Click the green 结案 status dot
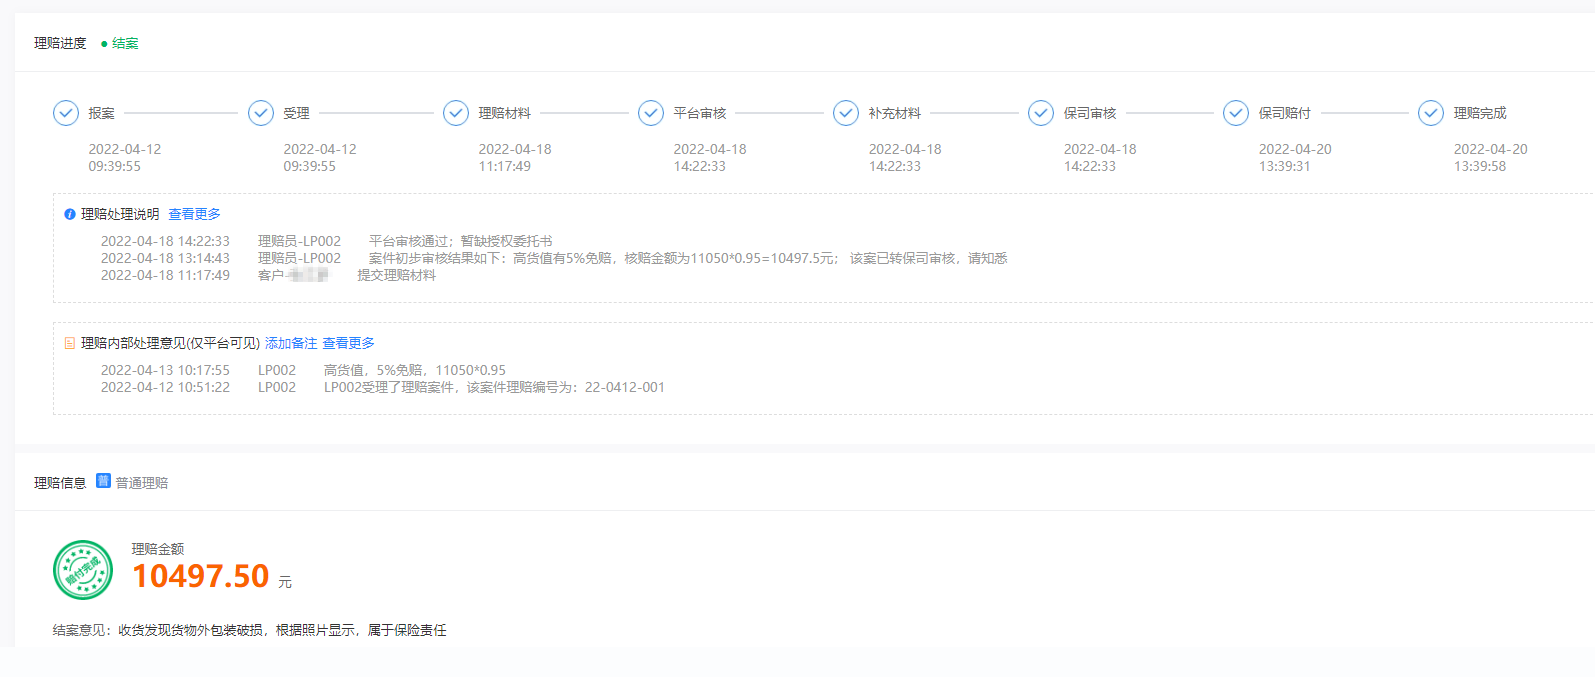The image size is (1595, 677). [104, 44]
